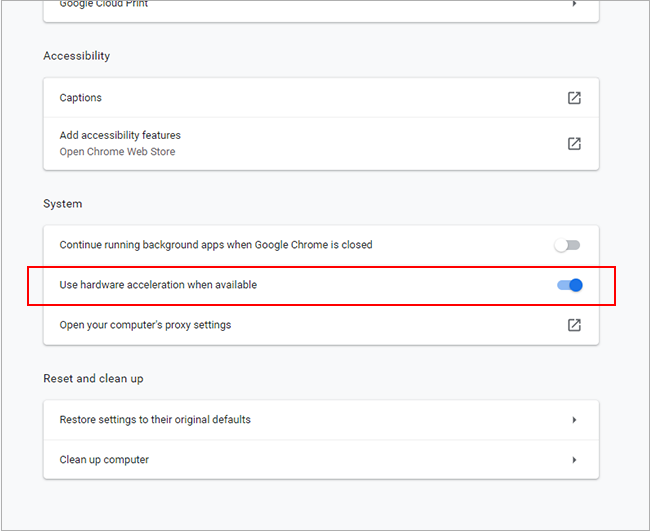This screenshot has height=531, width=650.
Task: Click 'Use hardware acceleration when available' label
Action: (x=158, y=285)
